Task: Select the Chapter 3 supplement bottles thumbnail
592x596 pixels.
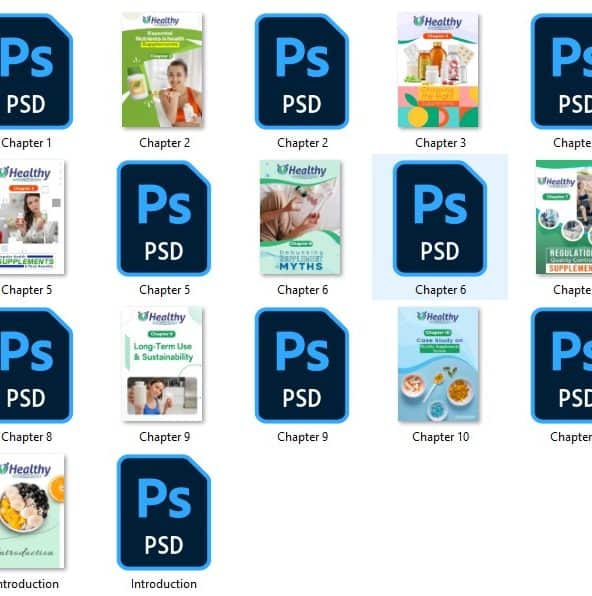Action: (438, 70)
